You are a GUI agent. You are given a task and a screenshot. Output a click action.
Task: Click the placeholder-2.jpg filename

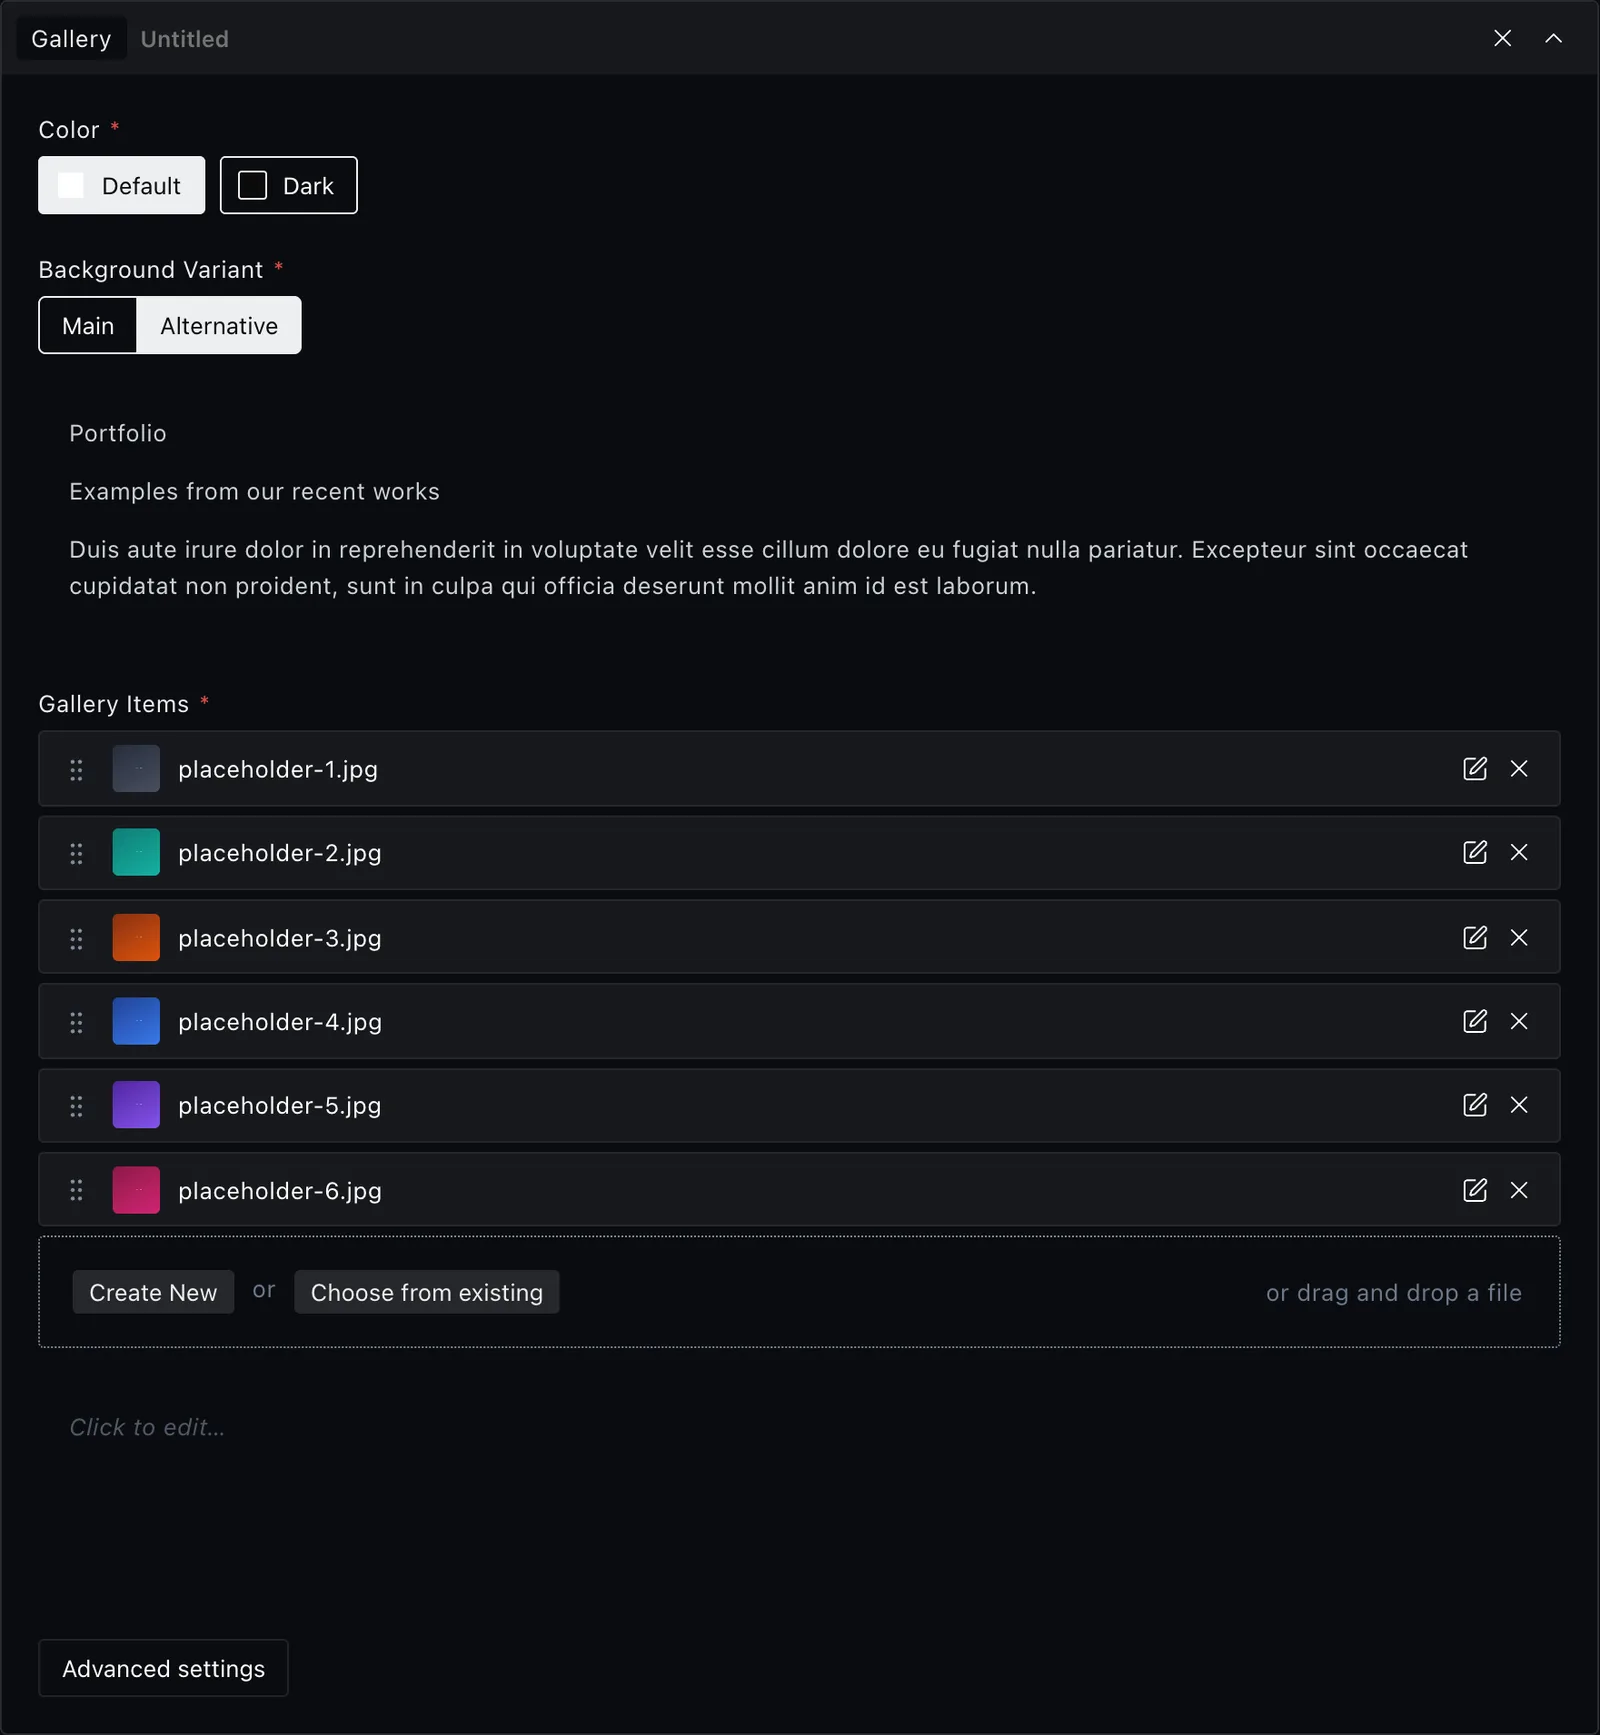tap(280, 853)
